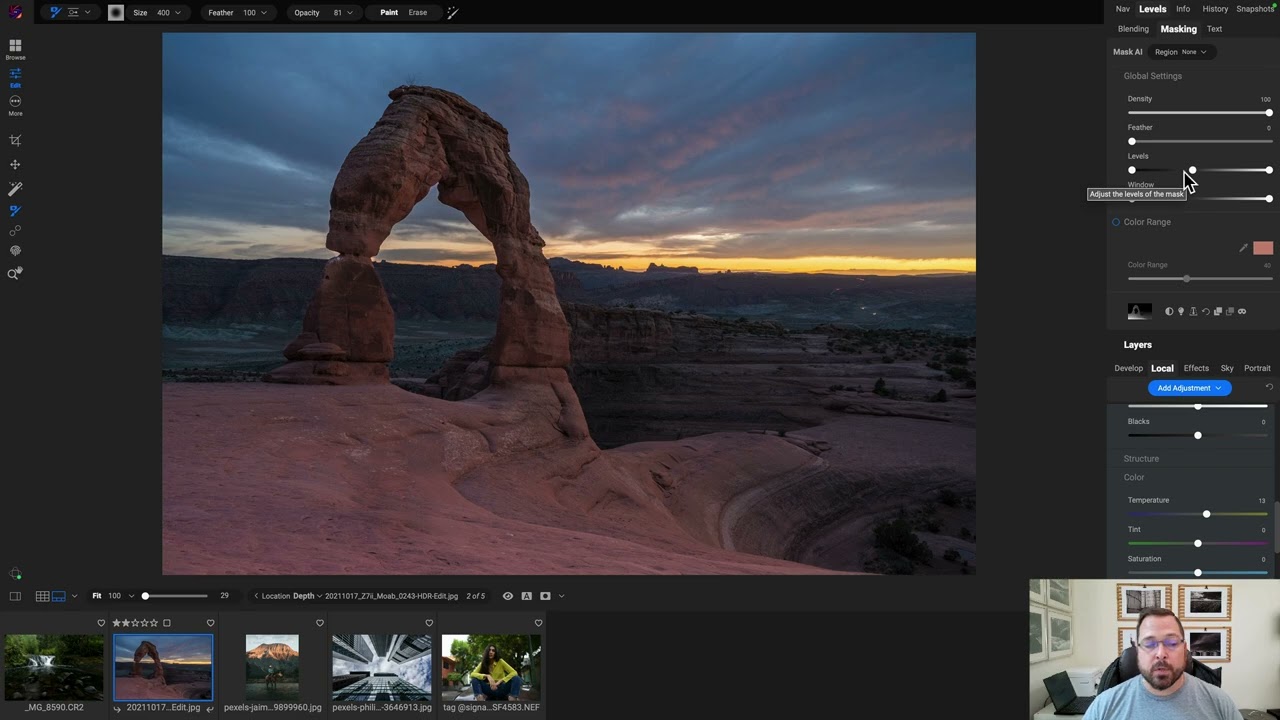Select the Zoom magnifier tool
Viewport: 1280px width, 720px height.
15,274
